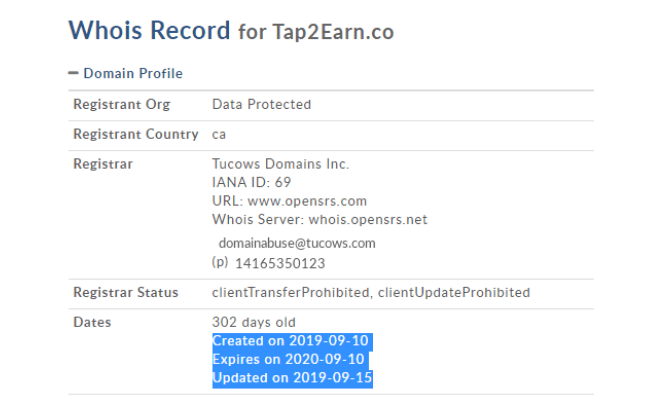Screen dimensions: 650x400
Task: Click the clientUpdateProhibited status
Action: [454, 293]
